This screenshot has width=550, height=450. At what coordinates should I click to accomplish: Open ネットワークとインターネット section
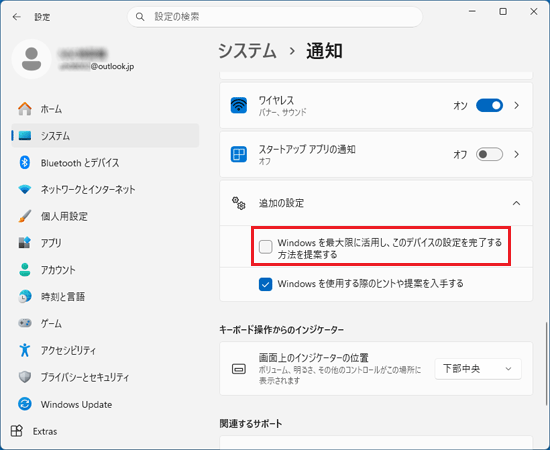105,189
